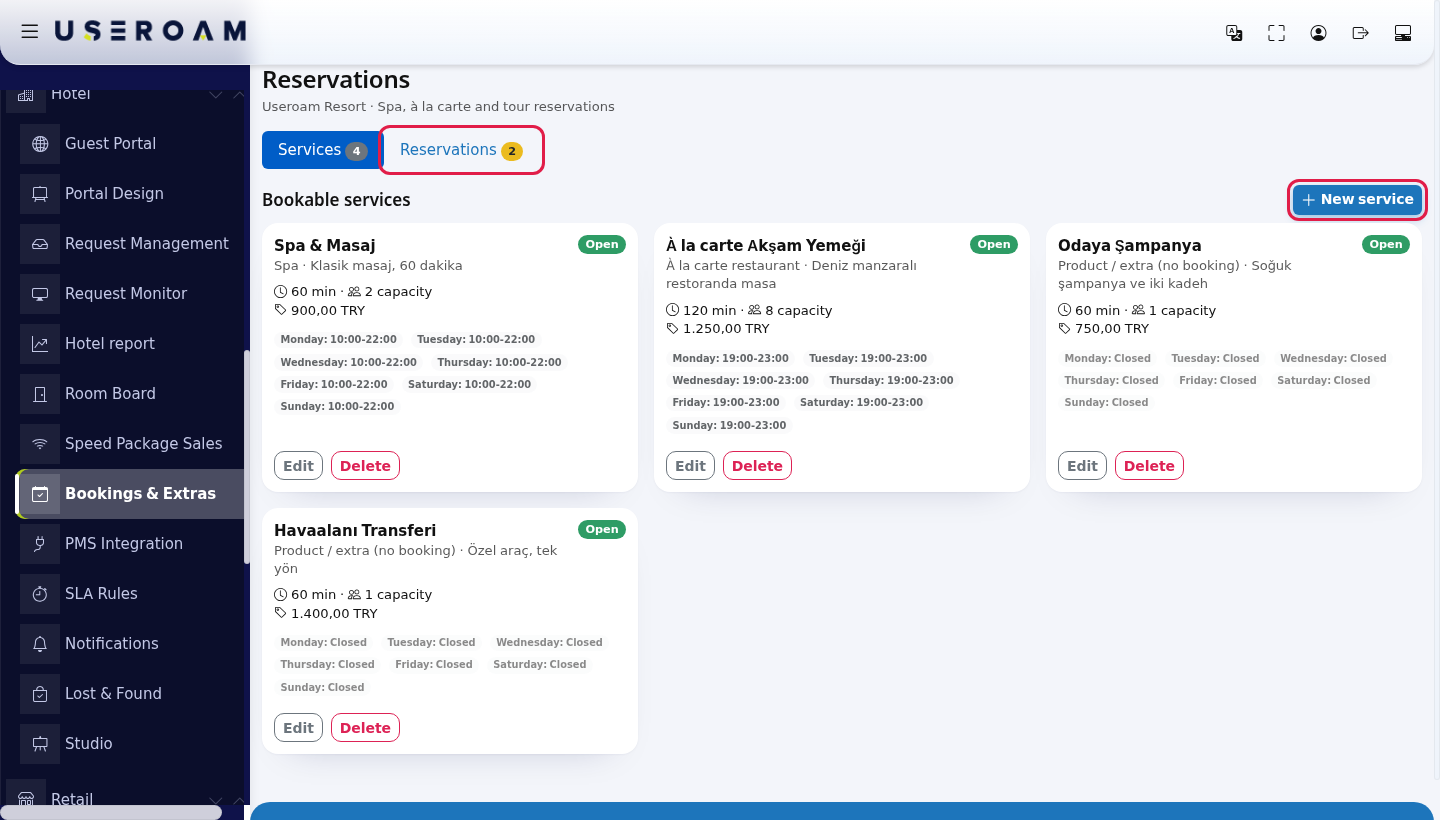
Task: Click the Speed Package Sales wifi icon
Action: 40,444
